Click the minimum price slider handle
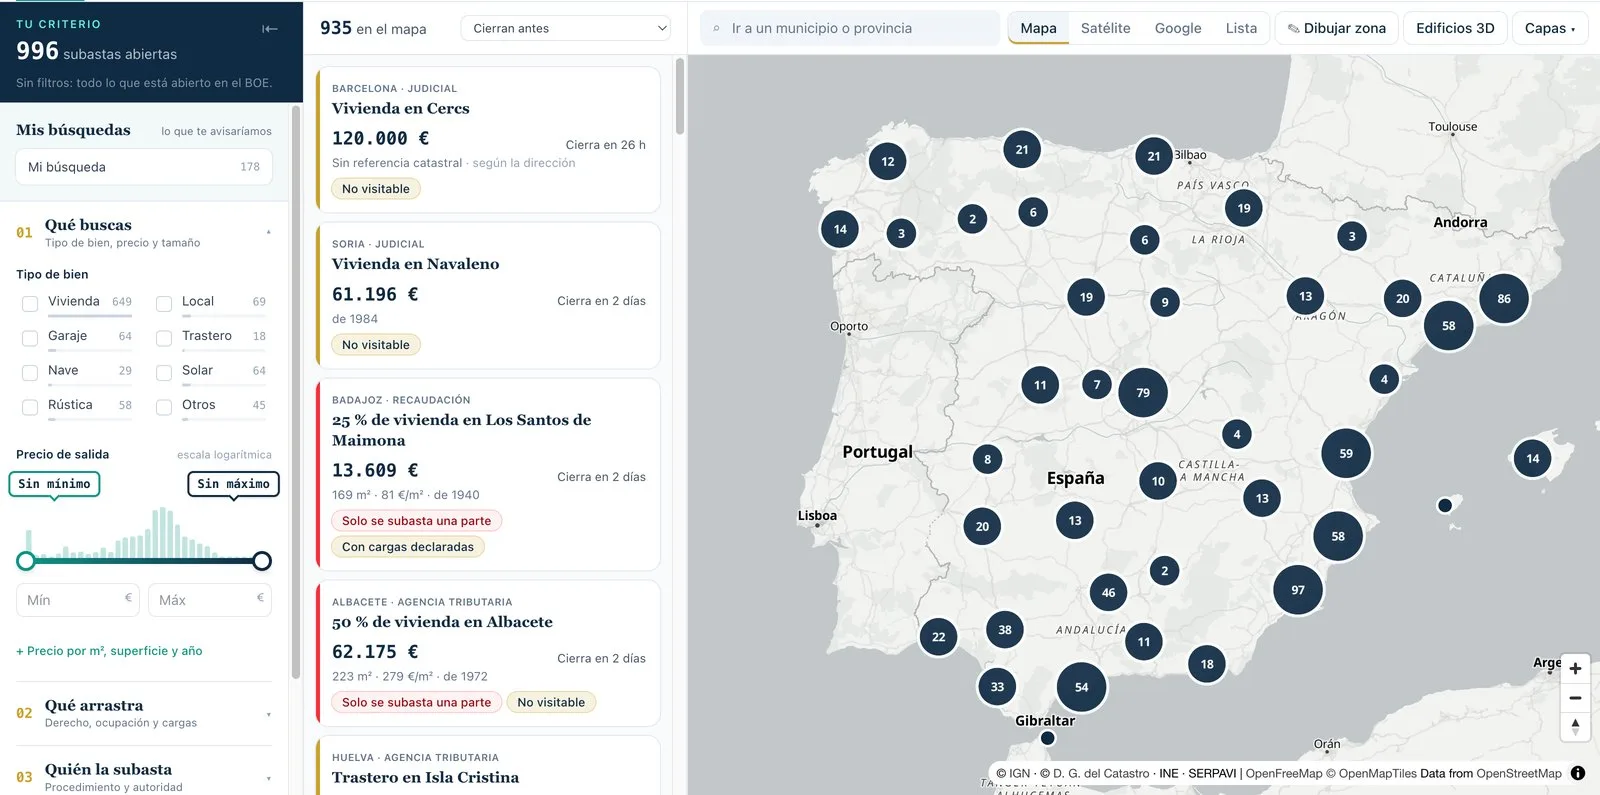 [26, 561]
